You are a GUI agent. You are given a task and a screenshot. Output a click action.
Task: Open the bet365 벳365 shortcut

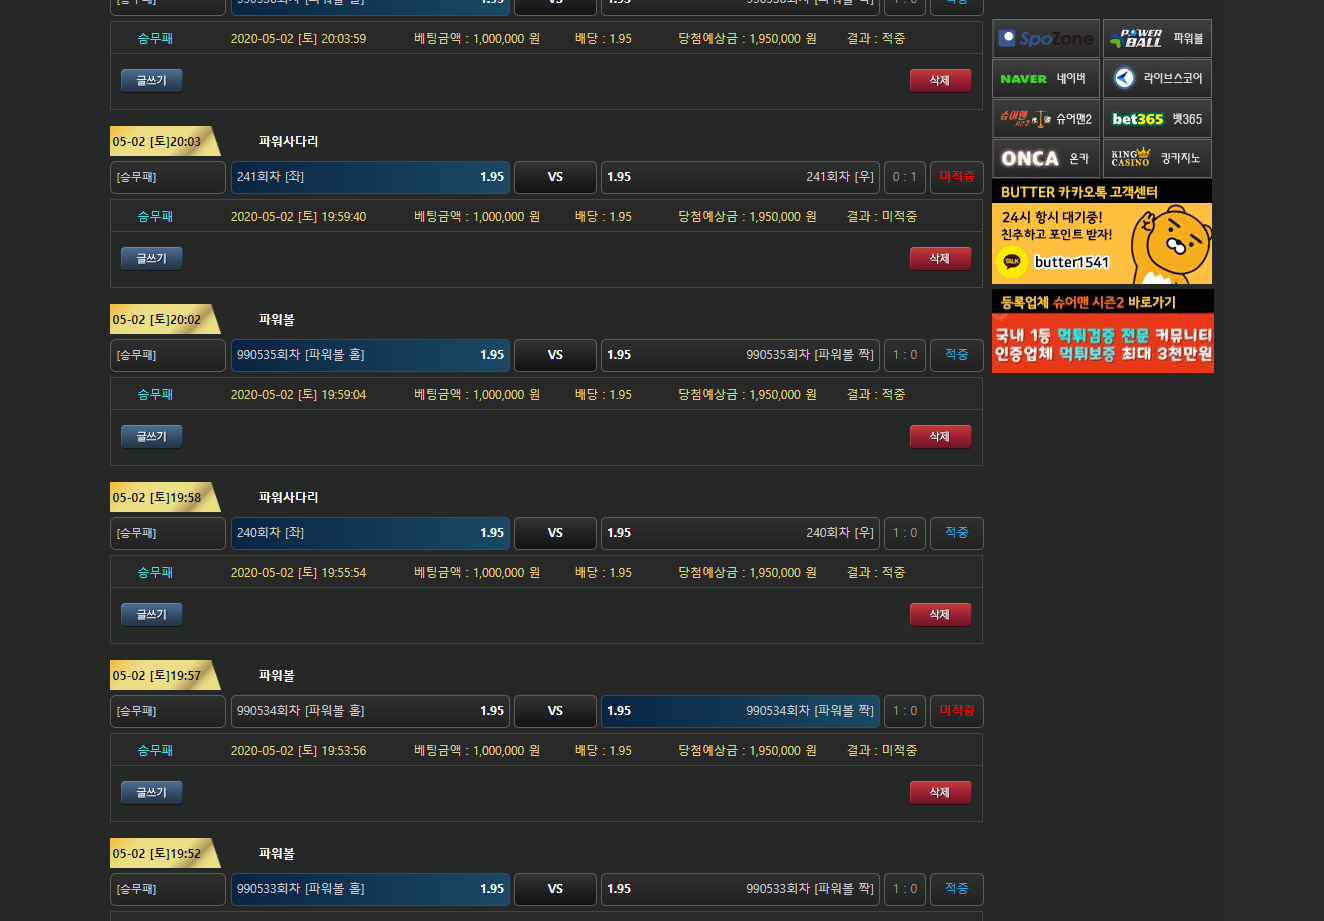click(1157, 119)
